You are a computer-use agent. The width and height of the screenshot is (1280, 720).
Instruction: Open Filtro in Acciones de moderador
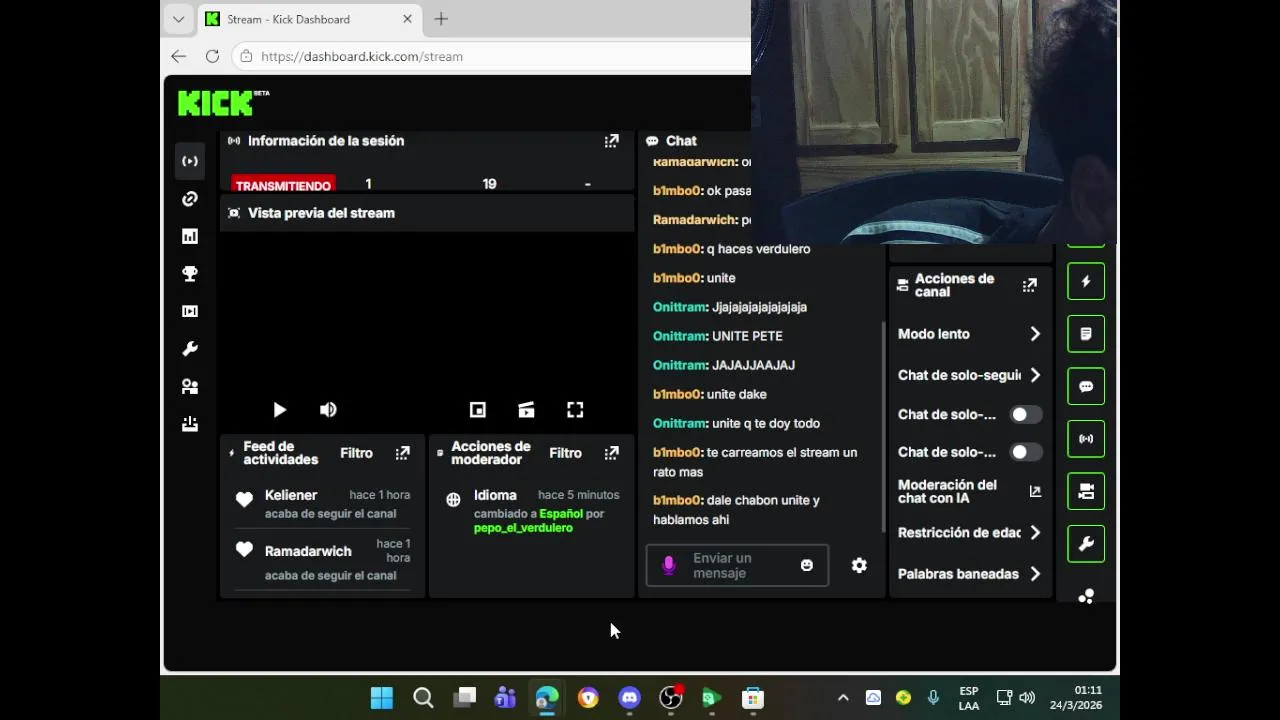pos(565,453)
